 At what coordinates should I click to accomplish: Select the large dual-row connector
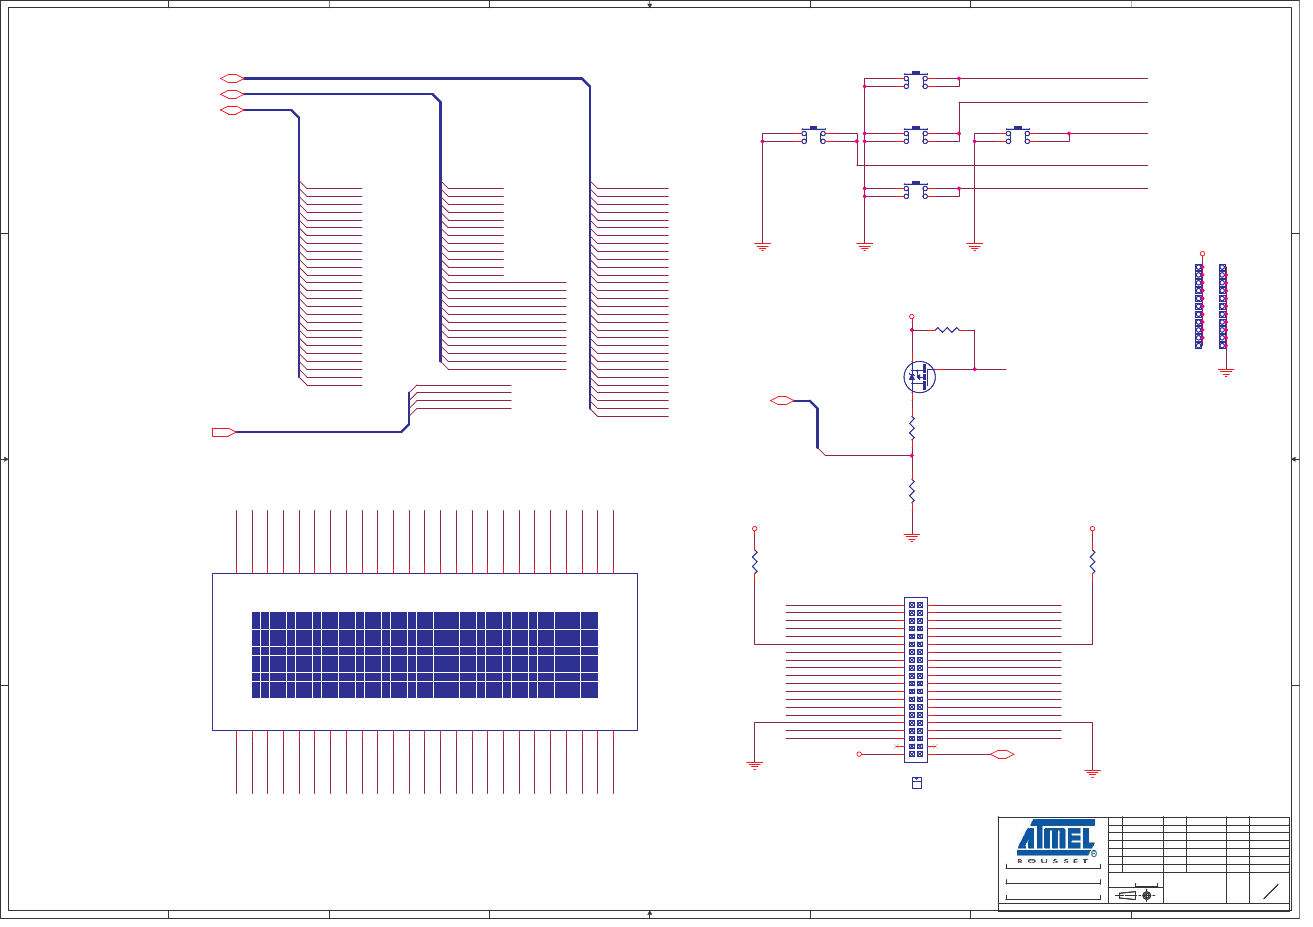(916, 680)
